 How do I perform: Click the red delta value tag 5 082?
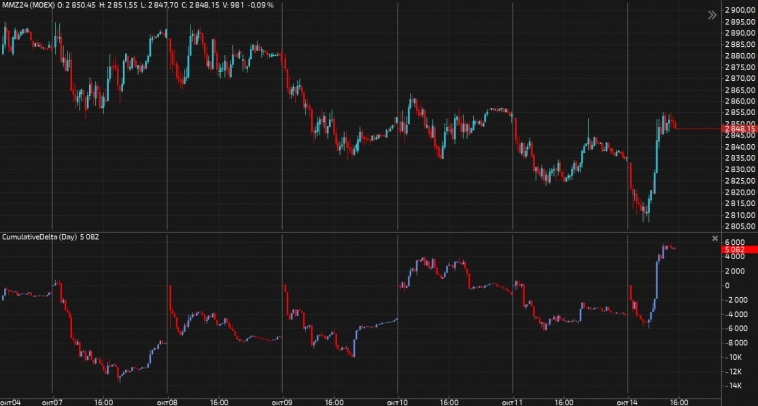(x=738, y=249)
